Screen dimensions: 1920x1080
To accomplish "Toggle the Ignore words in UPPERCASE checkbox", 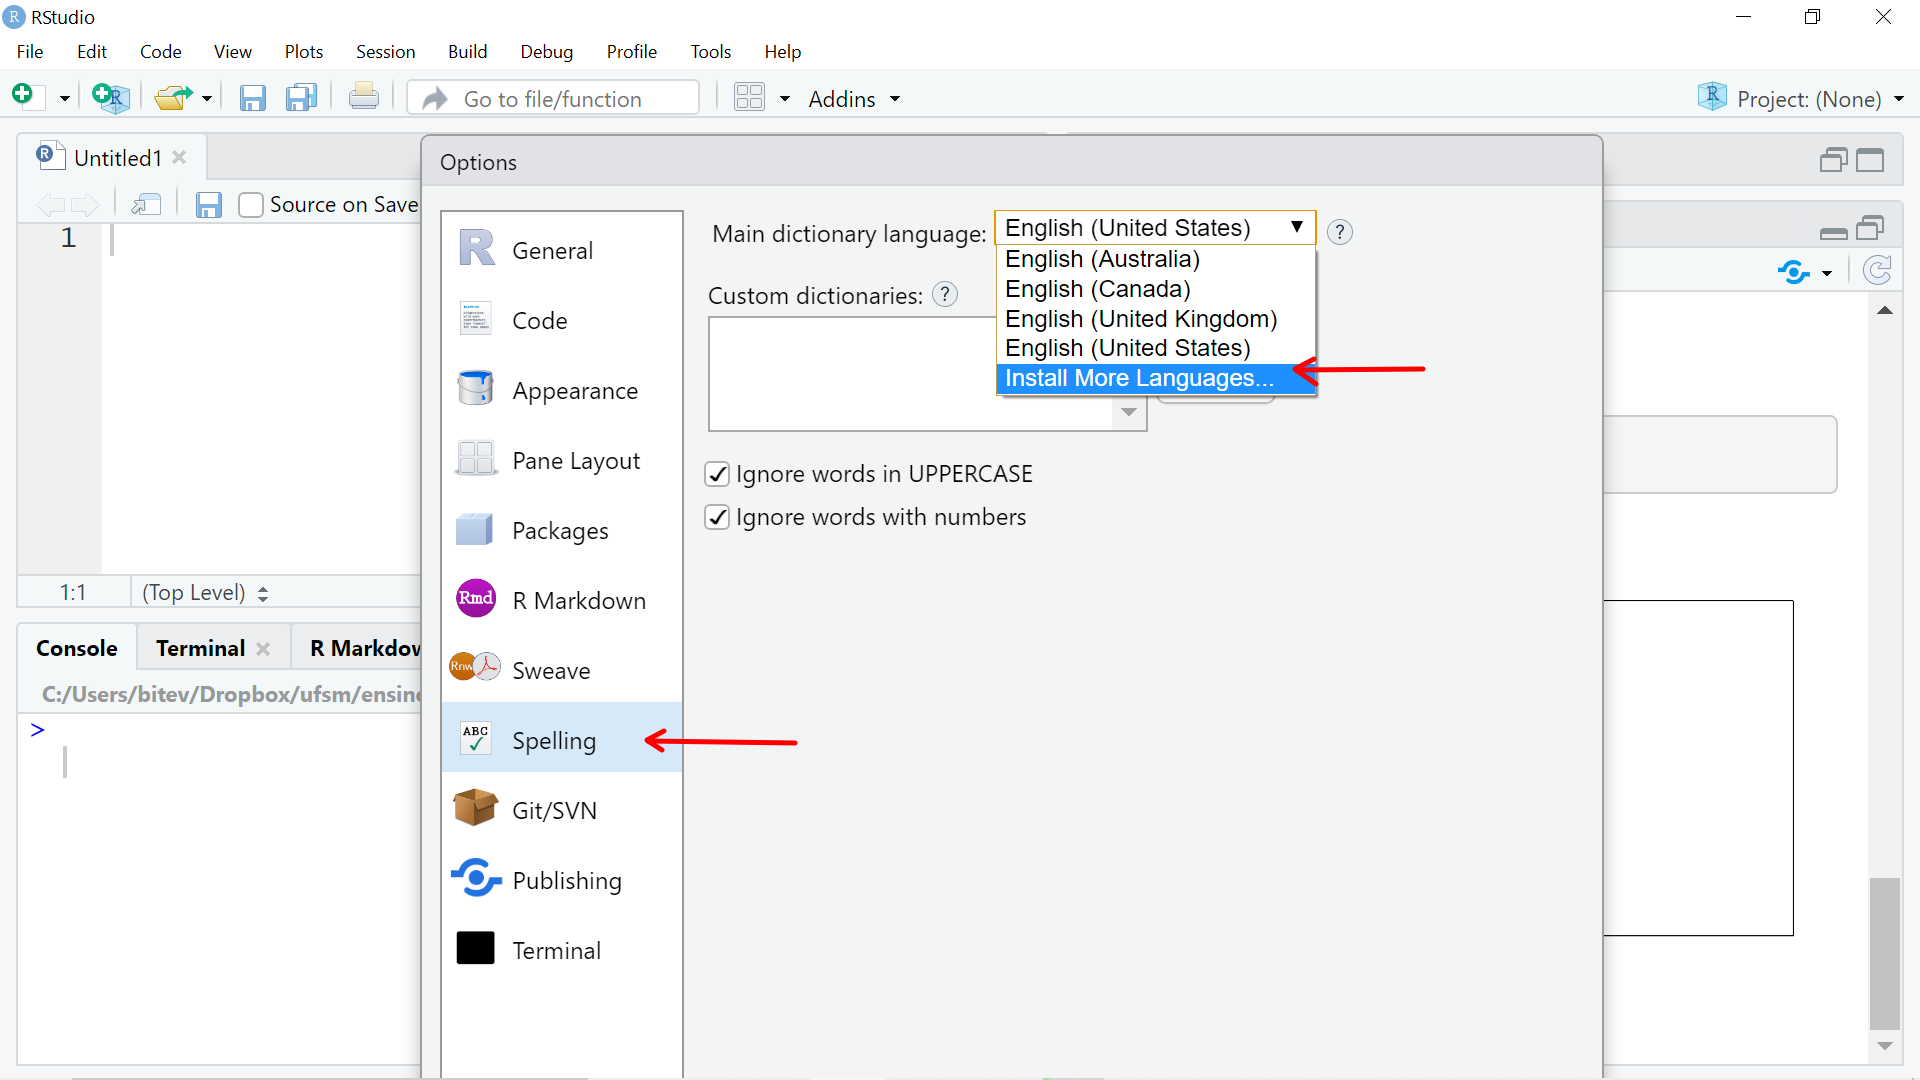I will click(719, 473).
